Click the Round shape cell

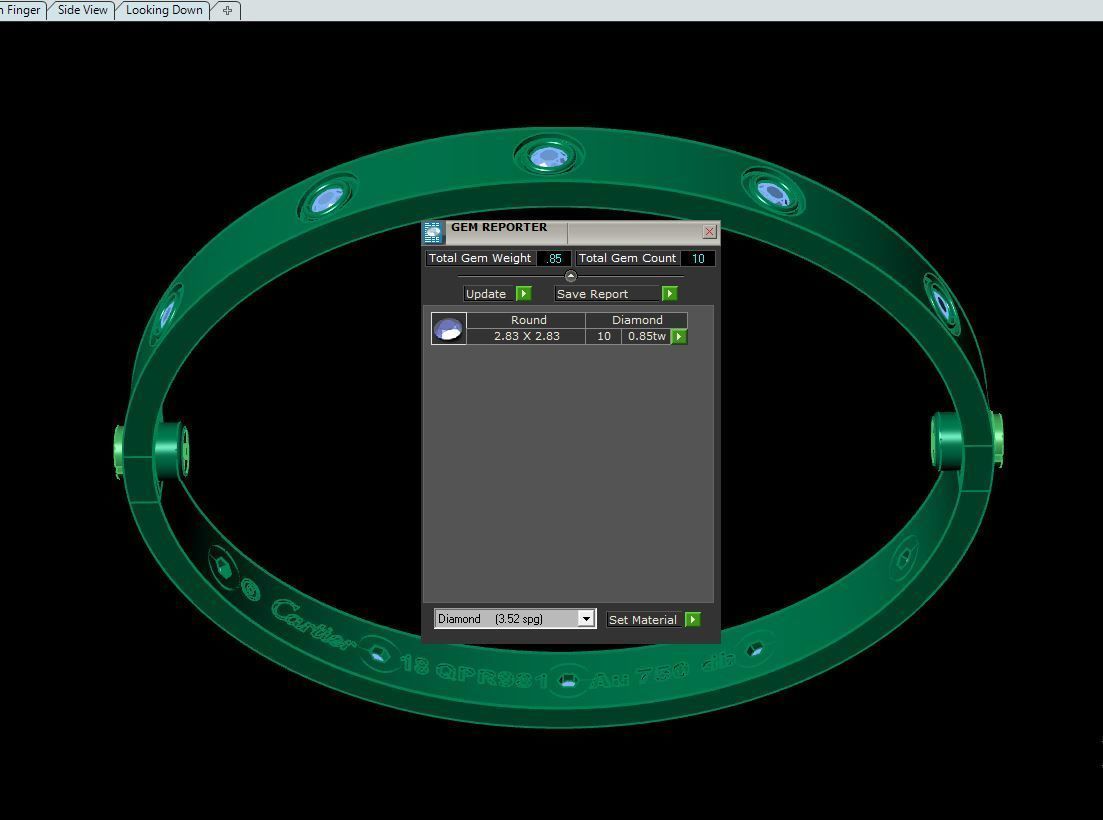(x=528, y=320)
